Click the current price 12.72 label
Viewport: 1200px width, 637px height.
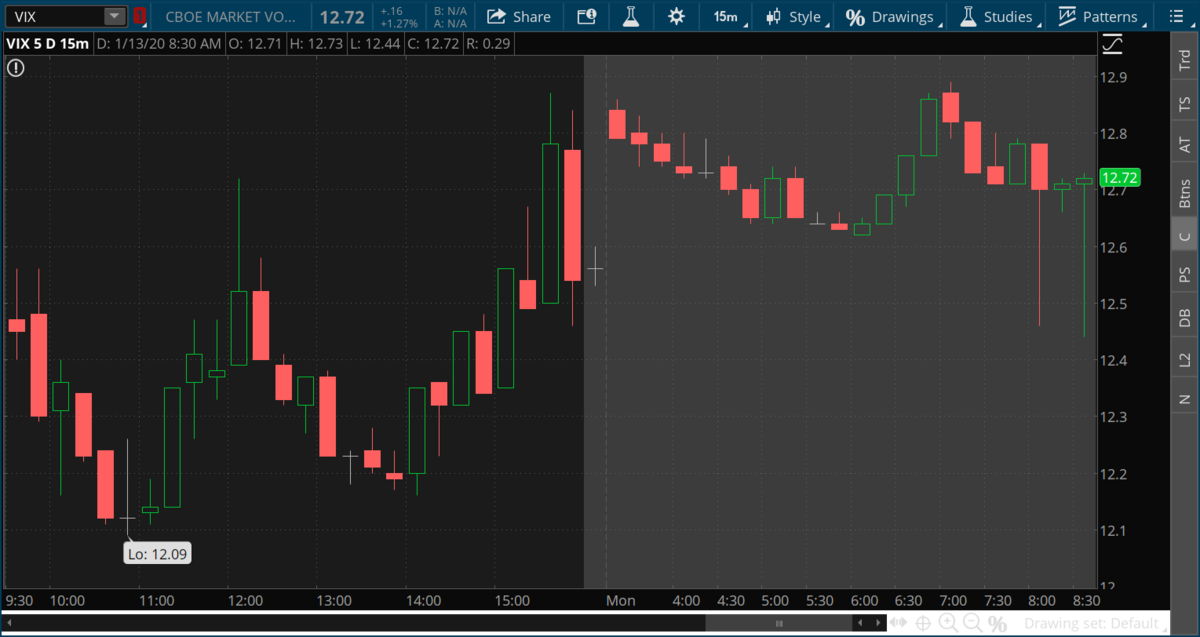(x=1119, y=179)
